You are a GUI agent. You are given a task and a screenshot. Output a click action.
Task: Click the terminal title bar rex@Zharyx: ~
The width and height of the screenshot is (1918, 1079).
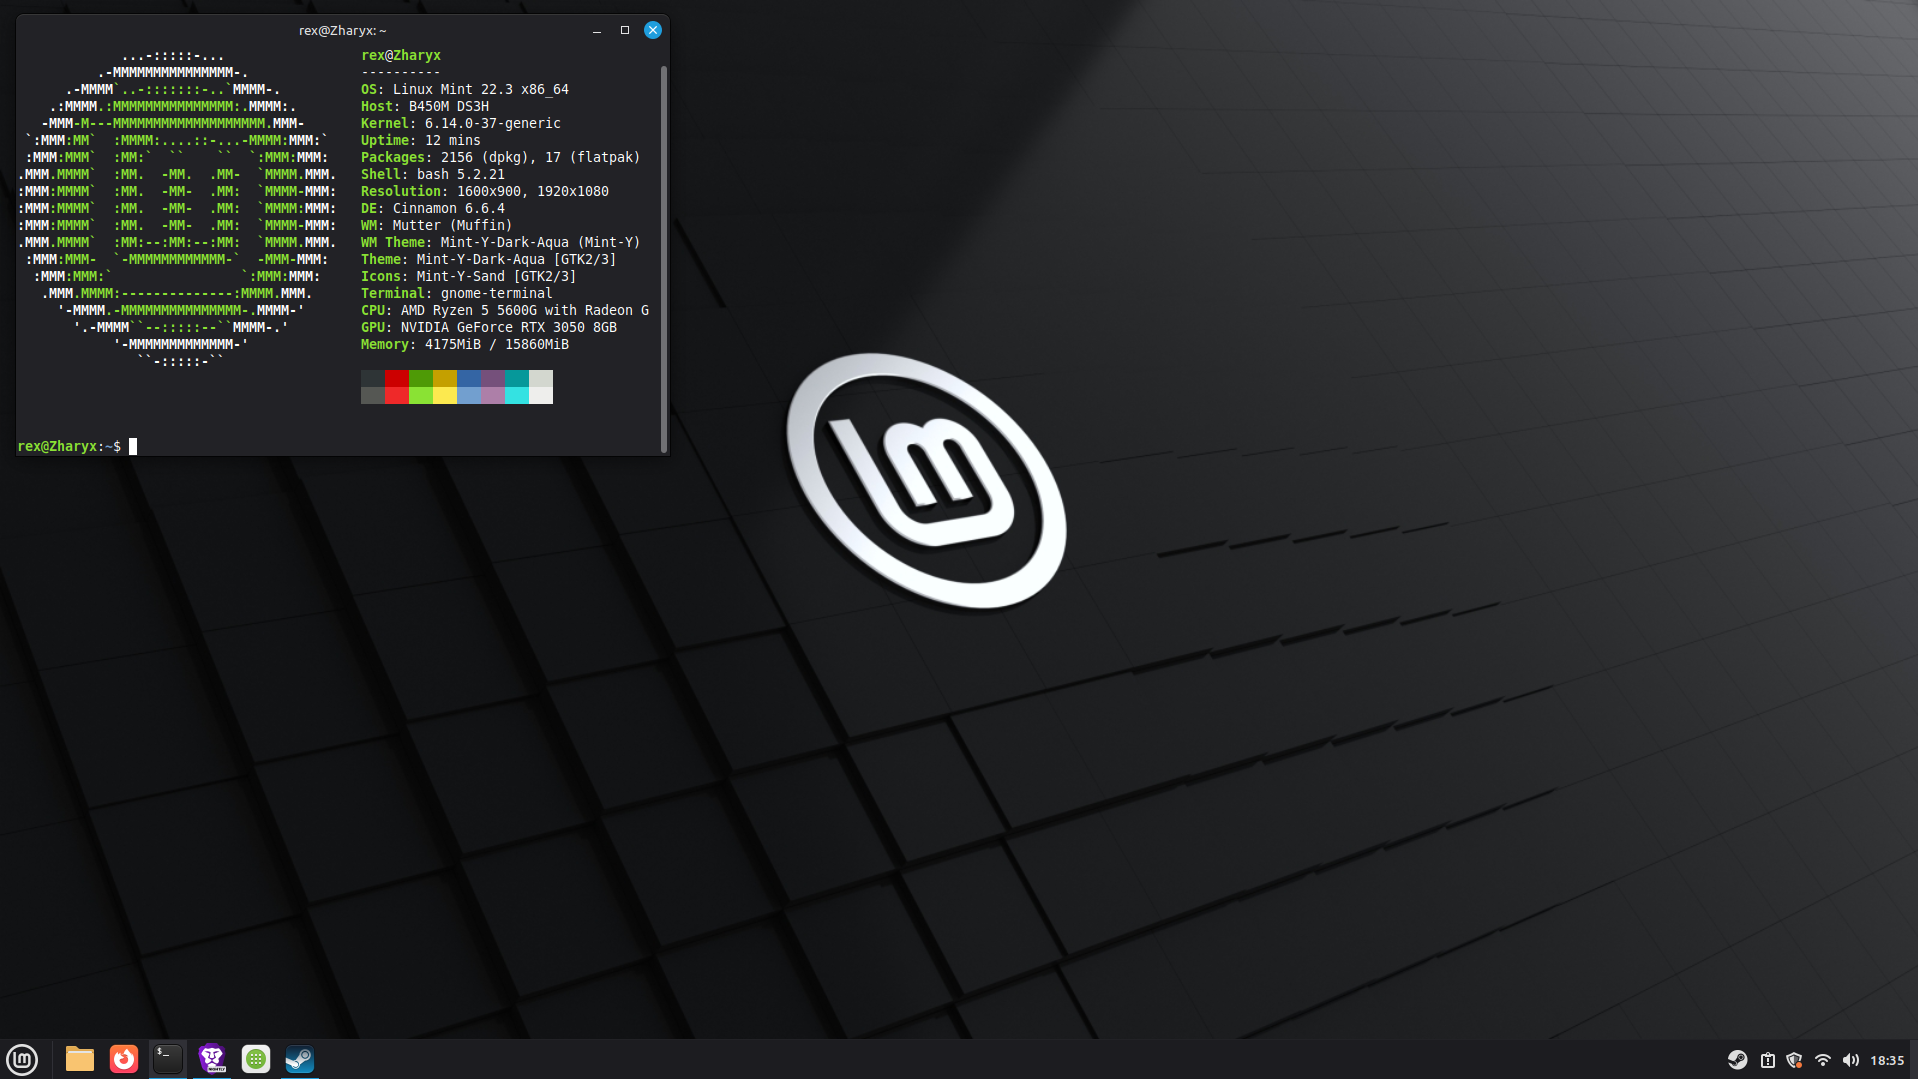tap(342, 30)
